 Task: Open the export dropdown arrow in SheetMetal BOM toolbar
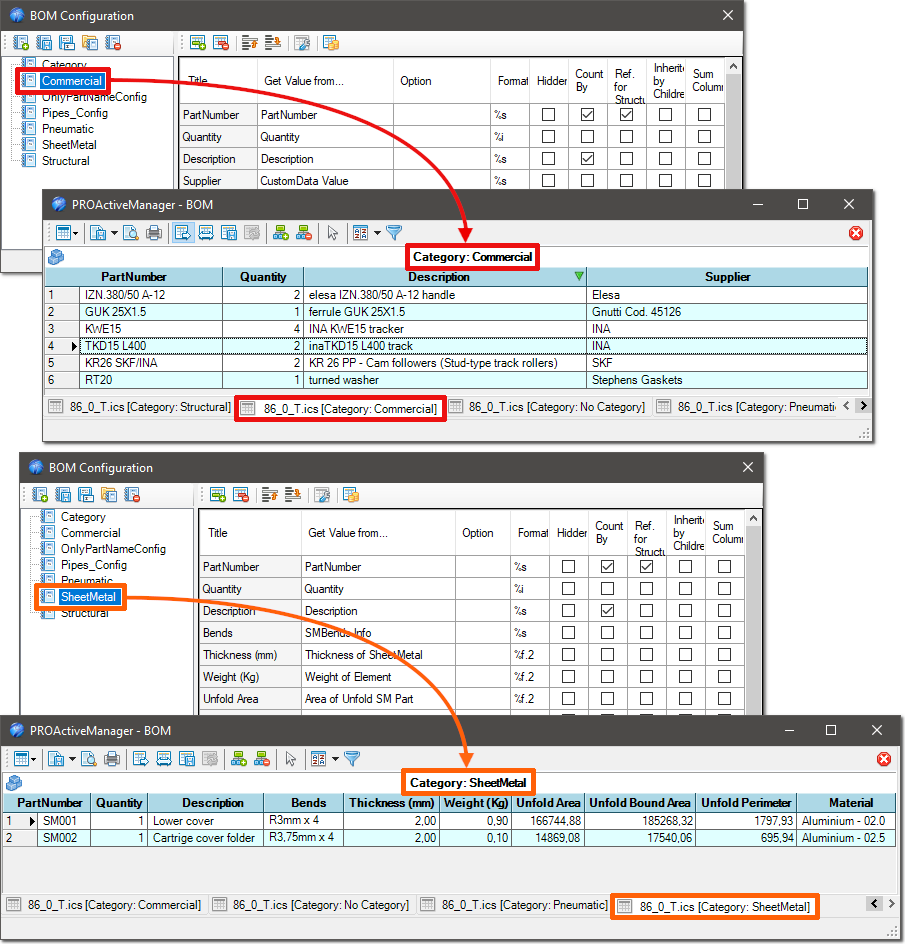pos(73,759)
